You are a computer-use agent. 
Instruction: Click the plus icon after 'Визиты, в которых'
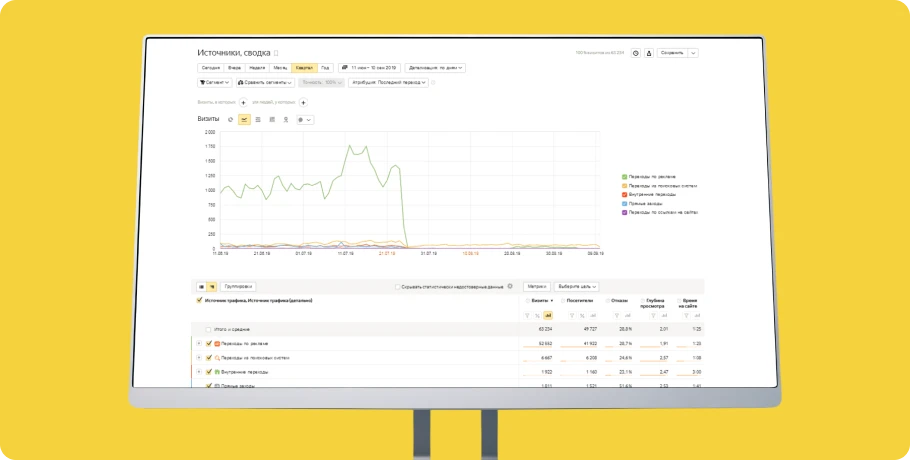243,102
